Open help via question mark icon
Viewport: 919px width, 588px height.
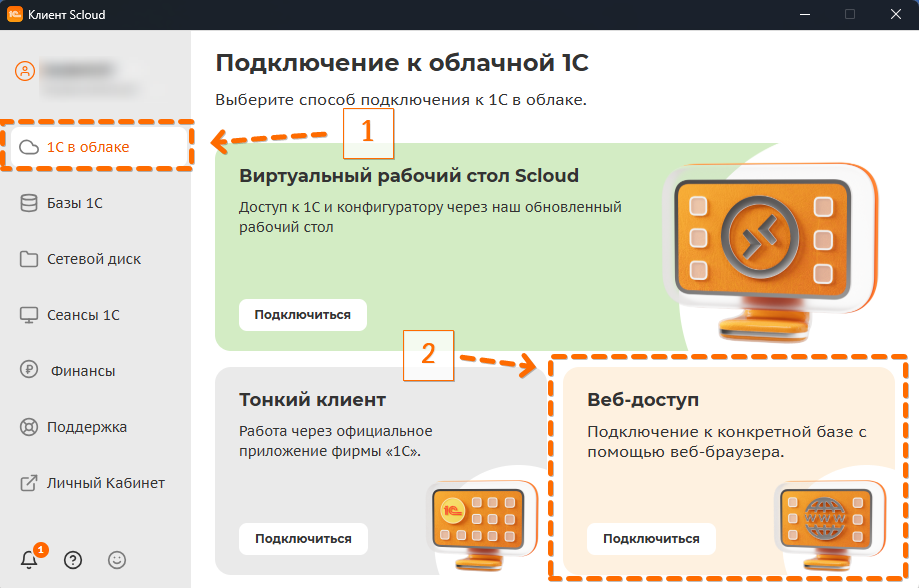point(73,560)
